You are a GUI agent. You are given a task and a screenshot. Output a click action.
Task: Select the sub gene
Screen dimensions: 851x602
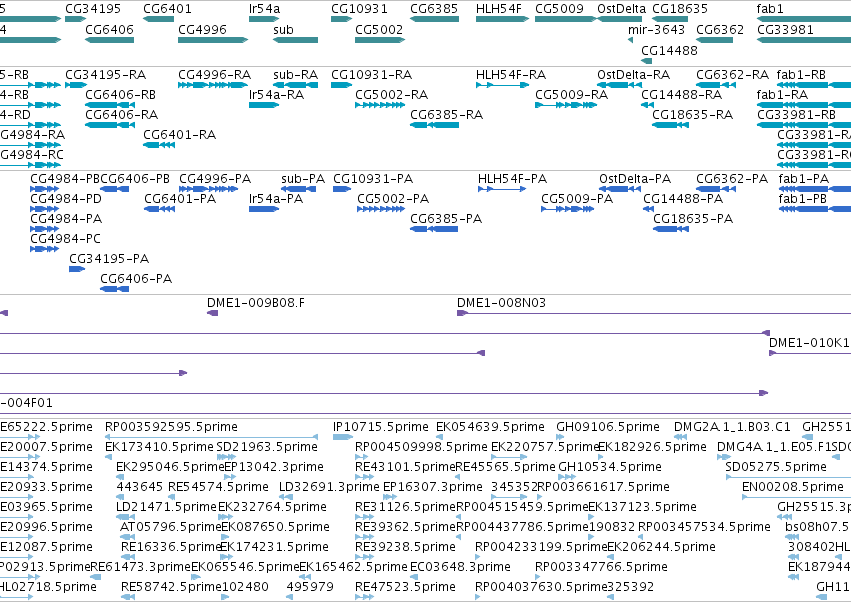295,40
